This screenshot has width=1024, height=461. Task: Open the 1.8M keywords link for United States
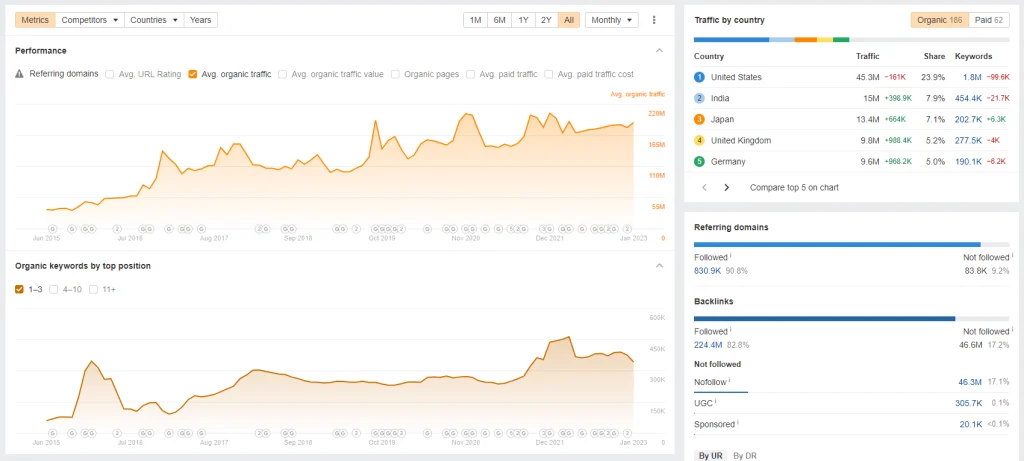point(972,77)
